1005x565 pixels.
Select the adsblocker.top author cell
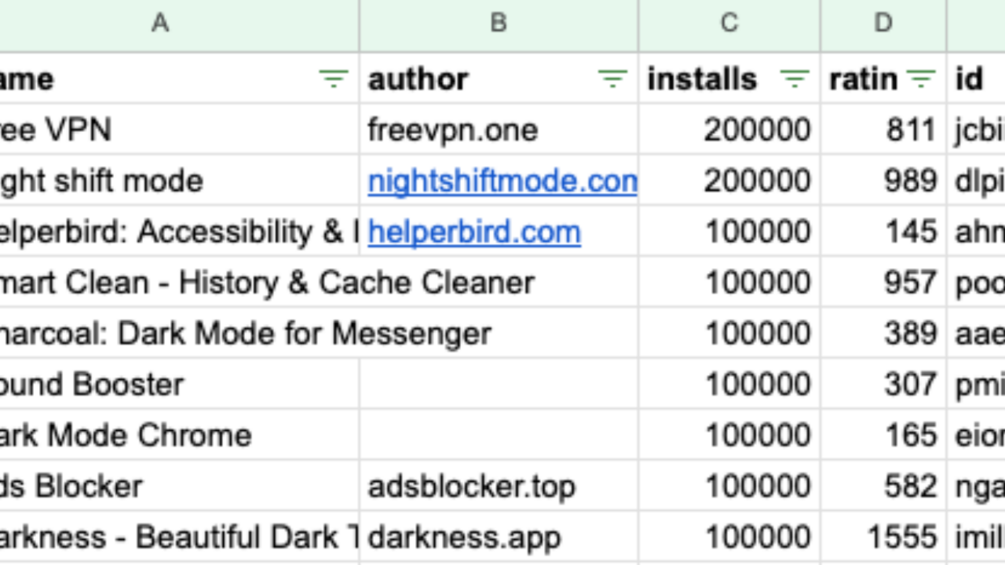(499, 486)
